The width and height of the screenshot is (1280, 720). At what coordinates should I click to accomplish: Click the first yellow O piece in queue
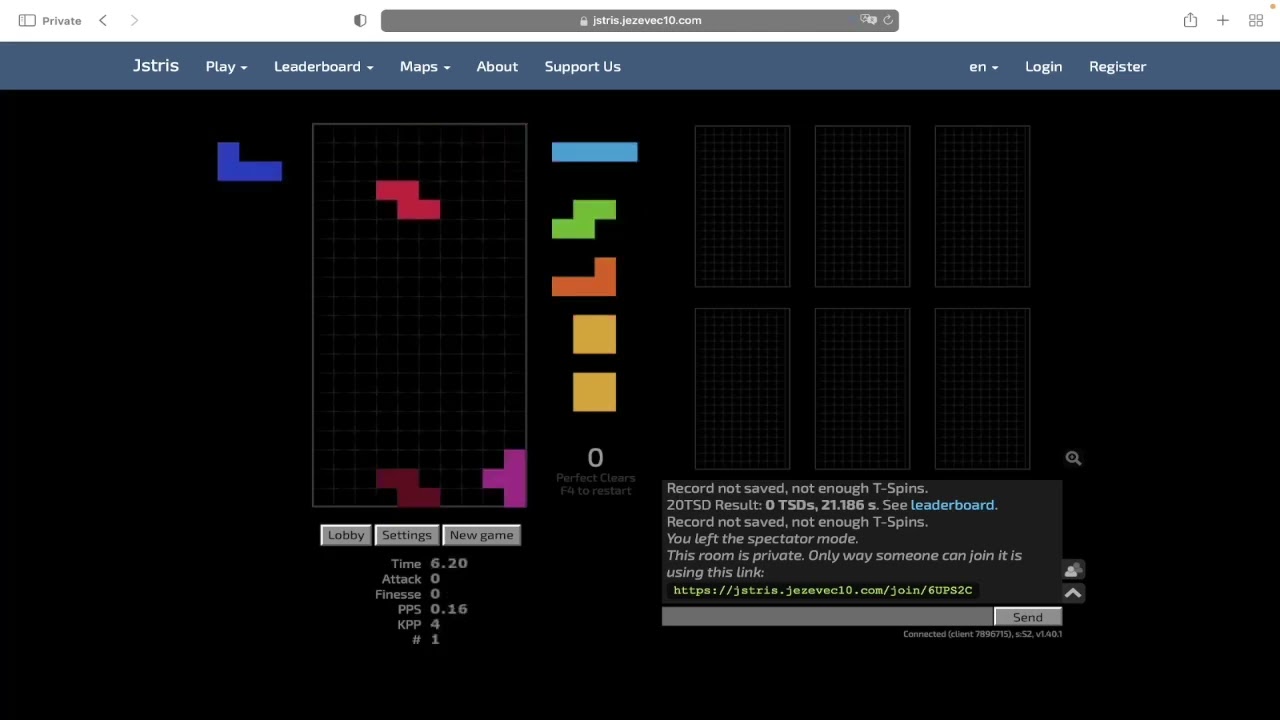point(594,335)
